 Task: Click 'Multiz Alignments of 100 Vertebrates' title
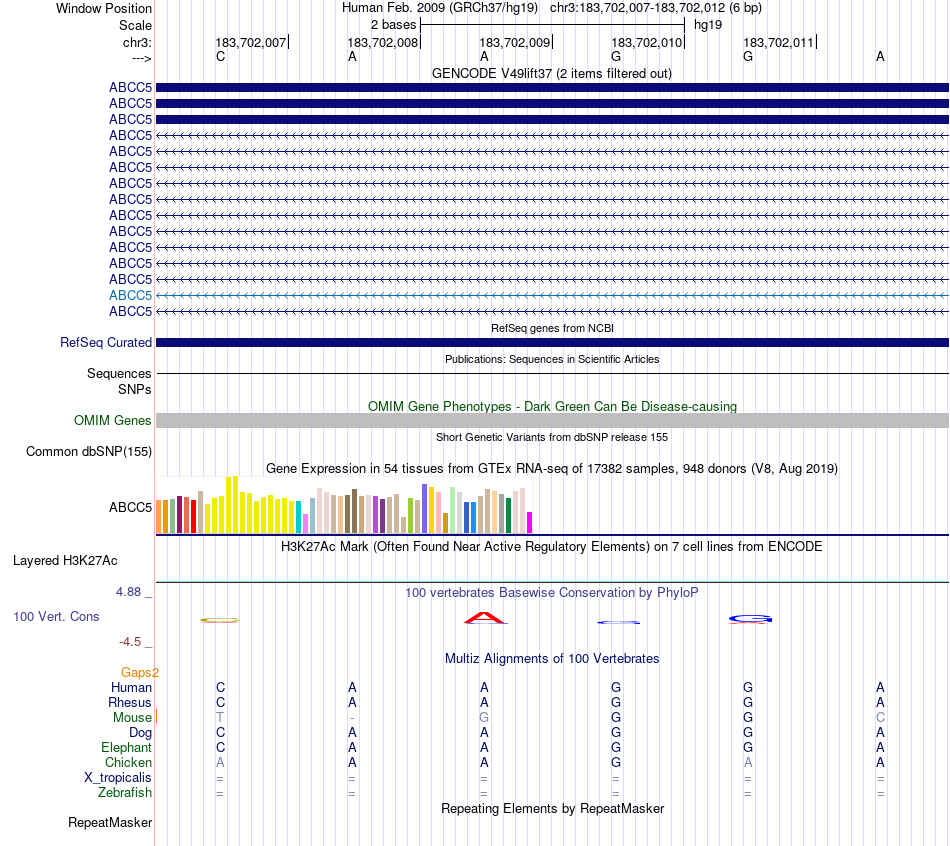(x=552, y=658)
